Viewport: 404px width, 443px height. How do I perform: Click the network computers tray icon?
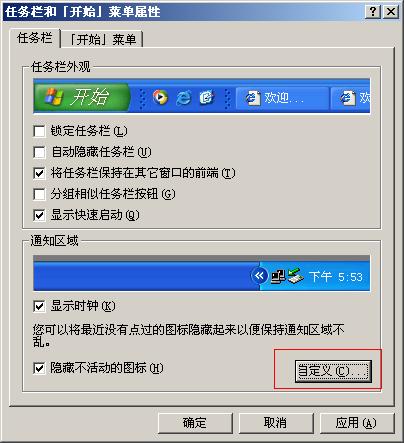tap(277, 276)
